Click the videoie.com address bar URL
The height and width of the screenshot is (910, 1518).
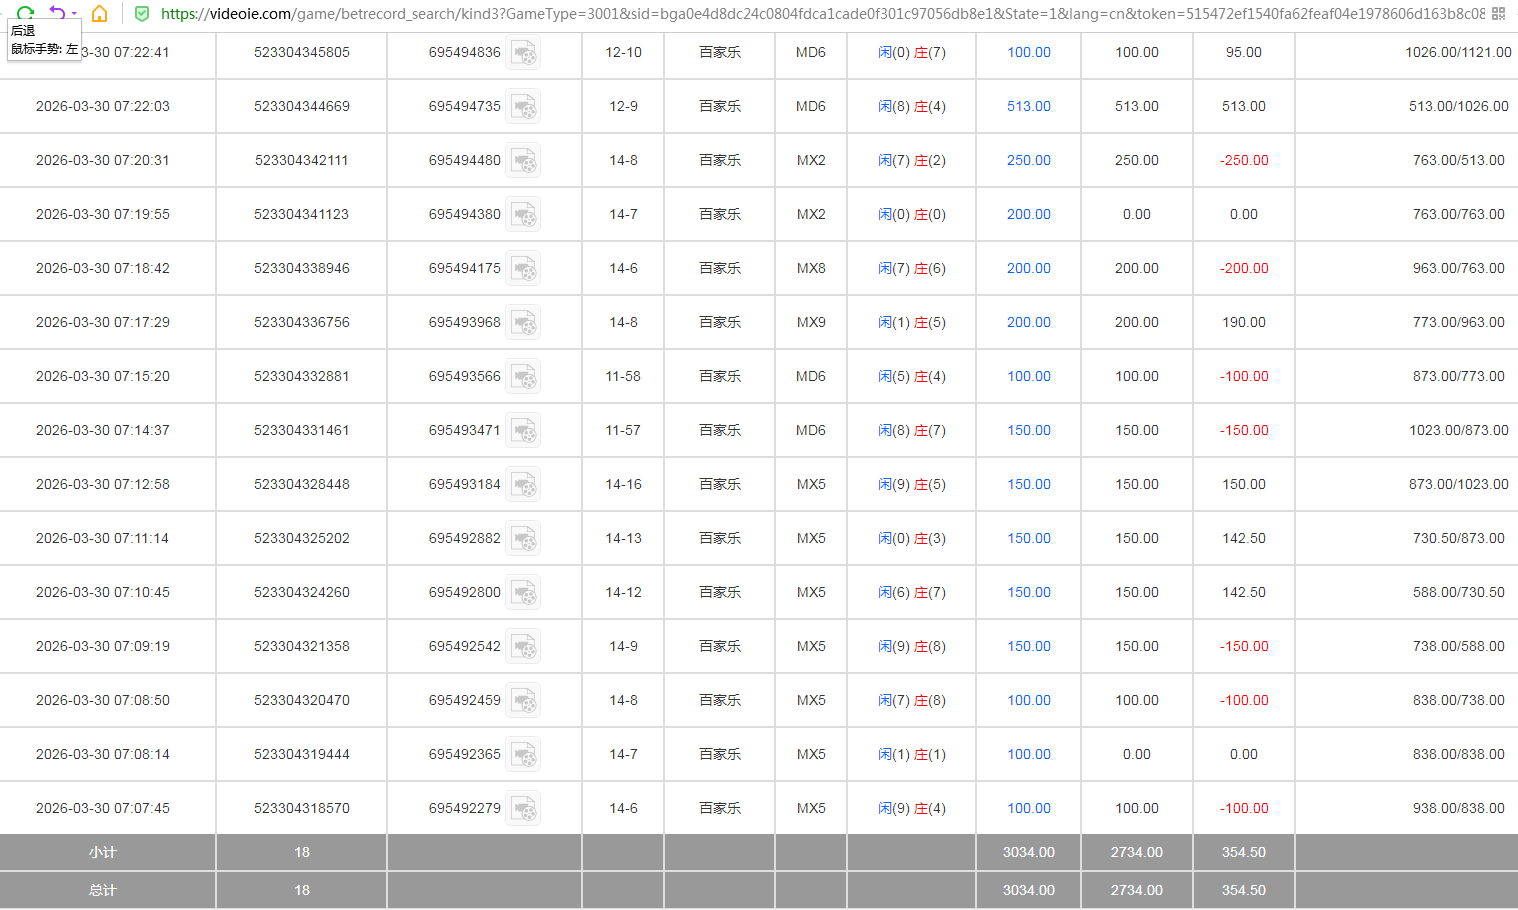coord(800,14)
